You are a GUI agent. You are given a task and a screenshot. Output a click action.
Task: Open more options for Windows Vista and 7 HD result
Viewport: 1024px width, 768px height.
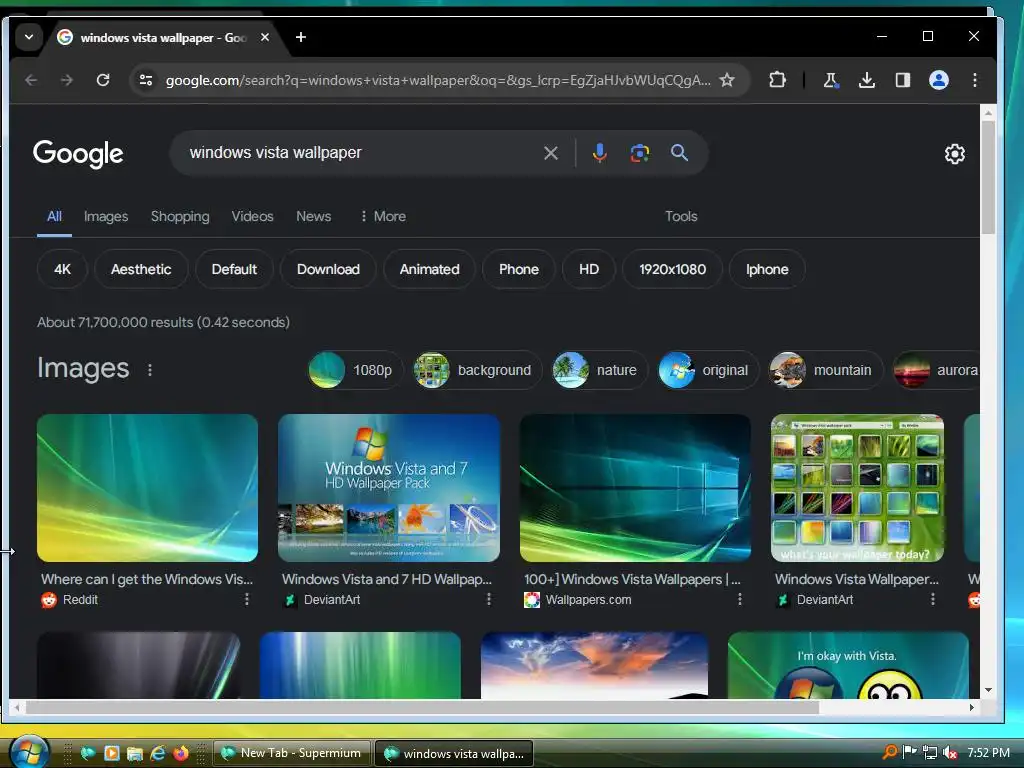point(488,599)
